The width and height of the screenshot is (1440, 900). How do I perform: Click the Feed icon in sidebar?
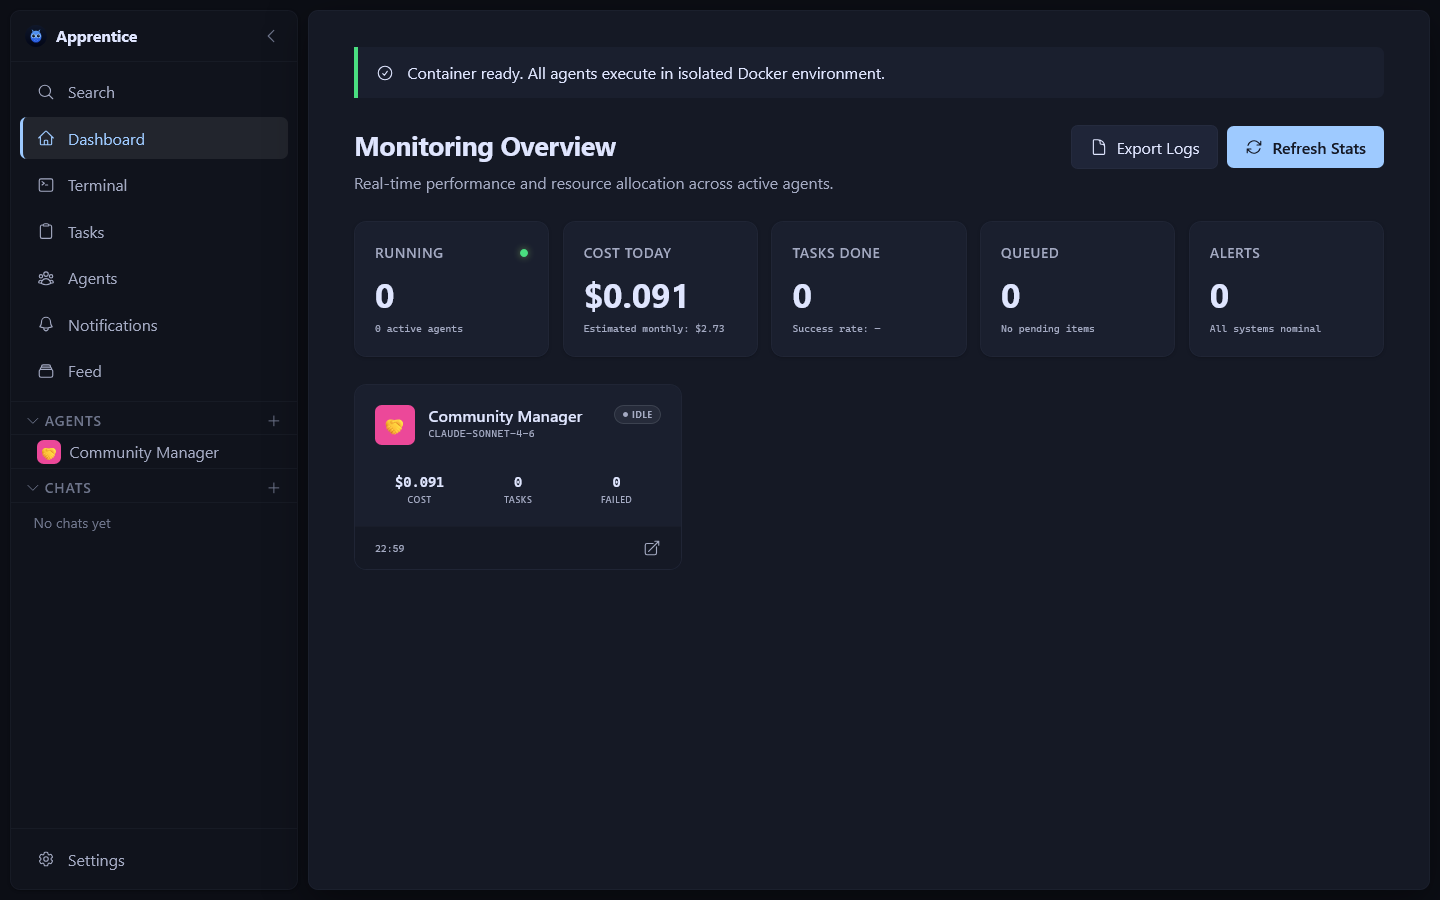pos(46,371)
